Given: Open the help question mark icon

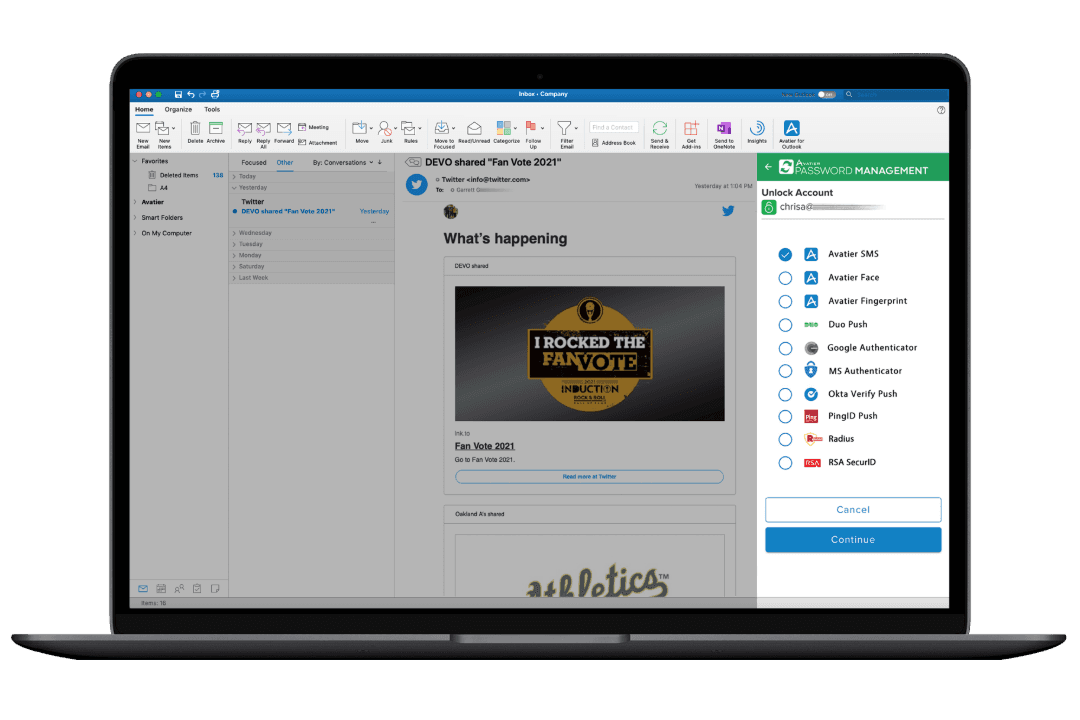Looking at the screenshot, I should pyautogui.click(x=941, y=110).
